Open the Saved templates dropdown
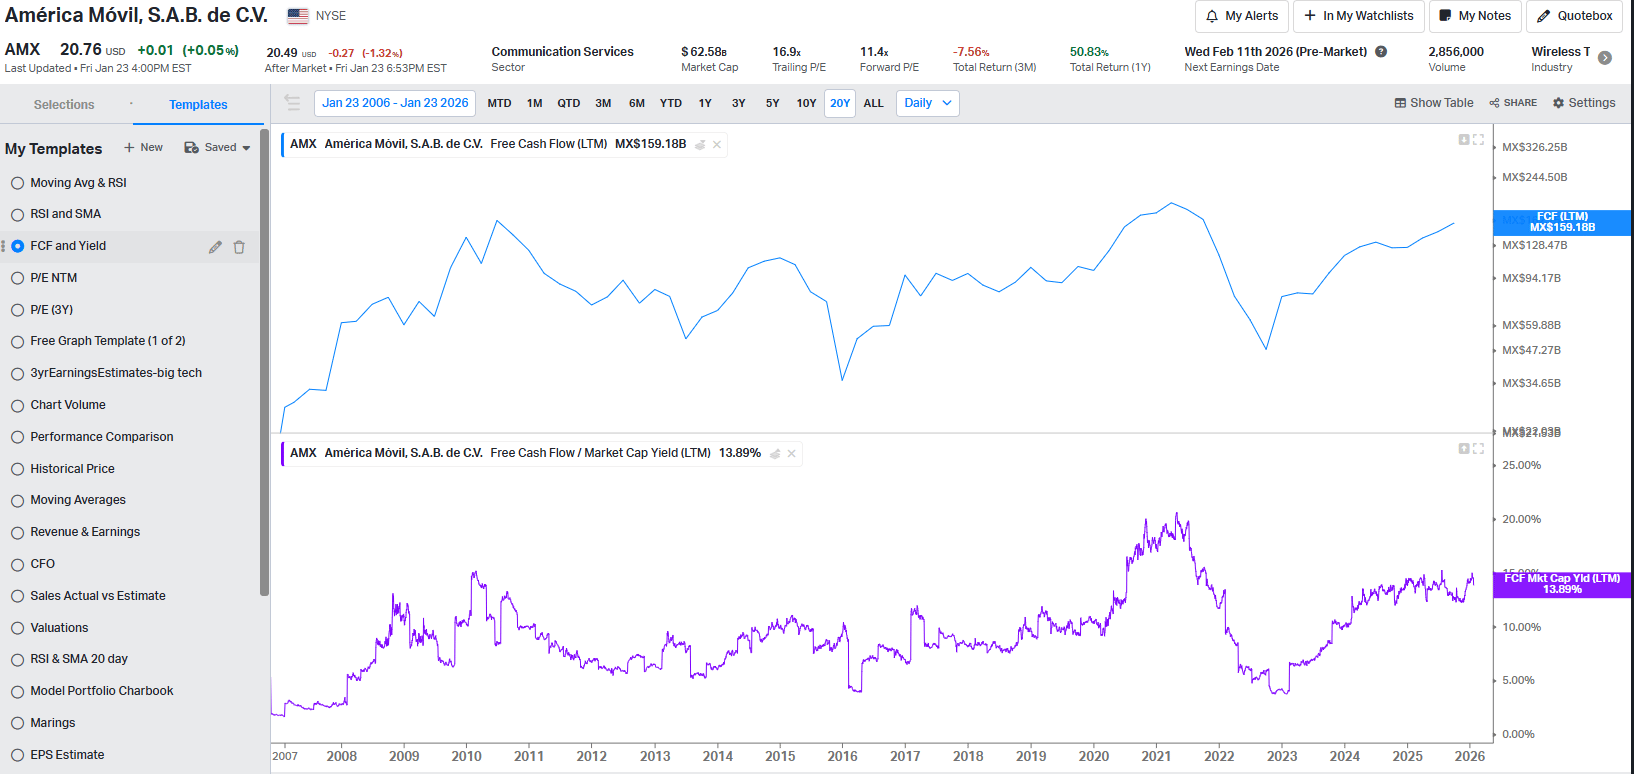Viewport: 1634px width, 774px height. [217, 148]
